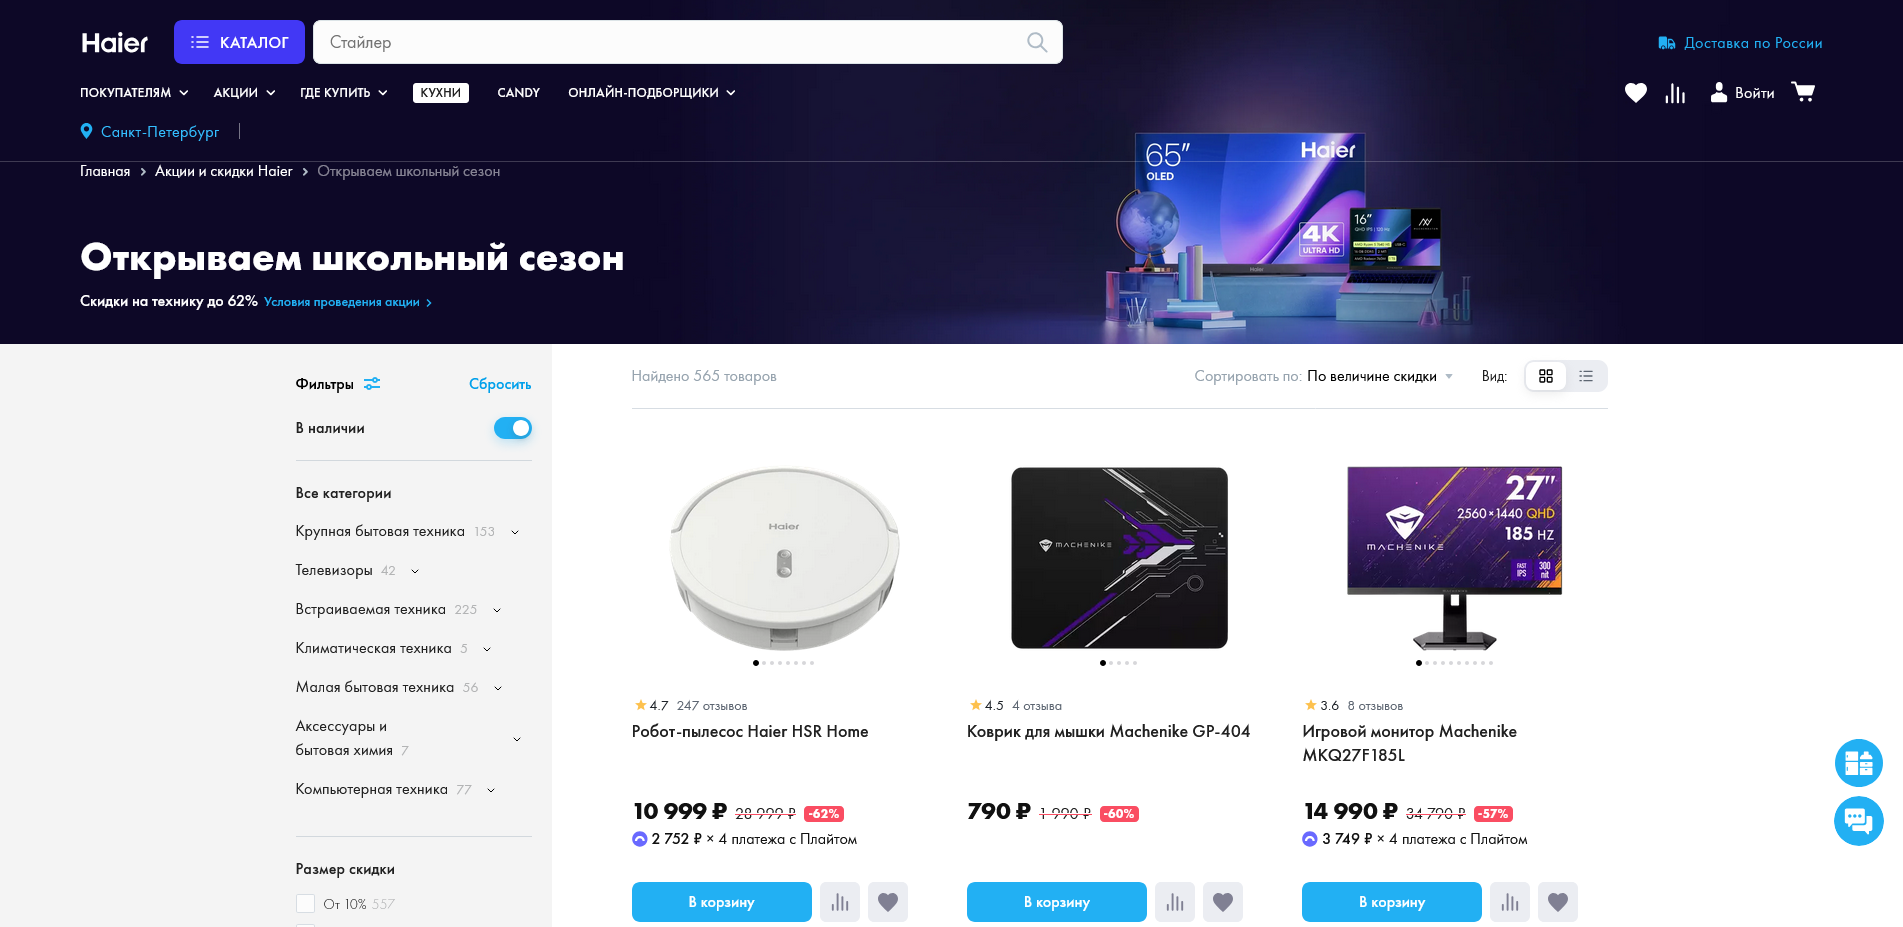Open the shopping cart icon in header
The height and width of the screenshot is (927, 1903).
click(1803, 92)
